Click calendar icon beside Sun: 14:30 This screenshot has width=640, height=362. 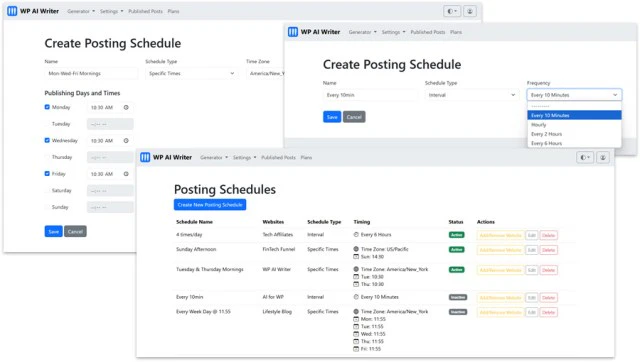(x=356, y=257)
